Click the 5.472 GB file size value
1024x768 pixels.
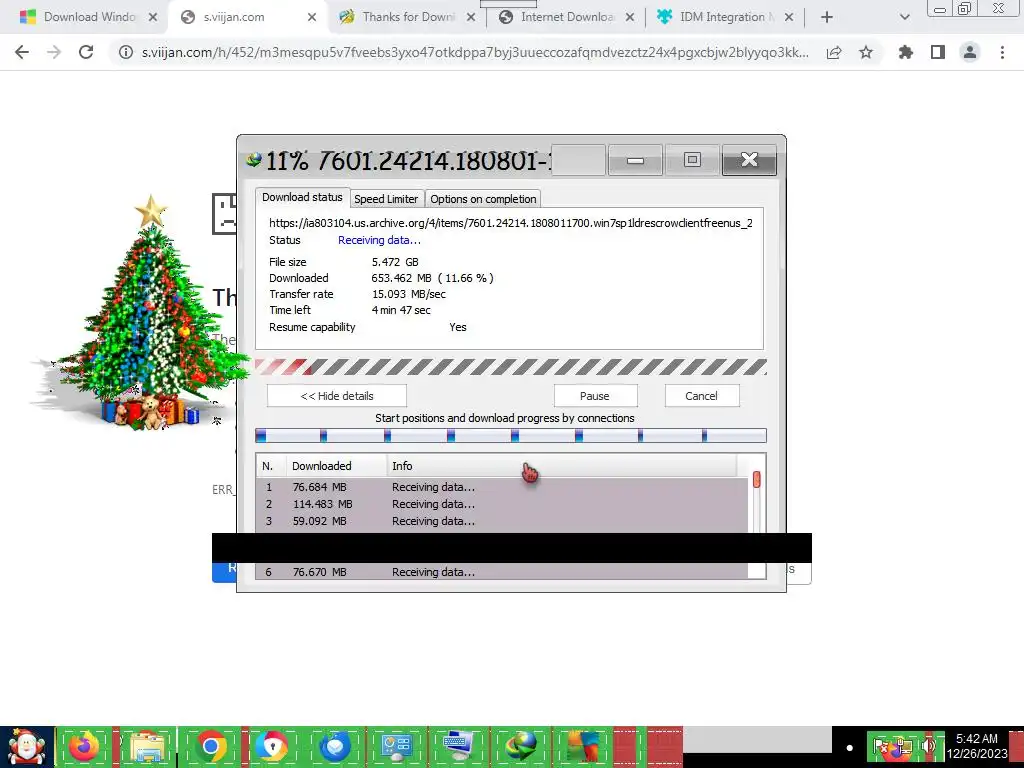point(395,262)
